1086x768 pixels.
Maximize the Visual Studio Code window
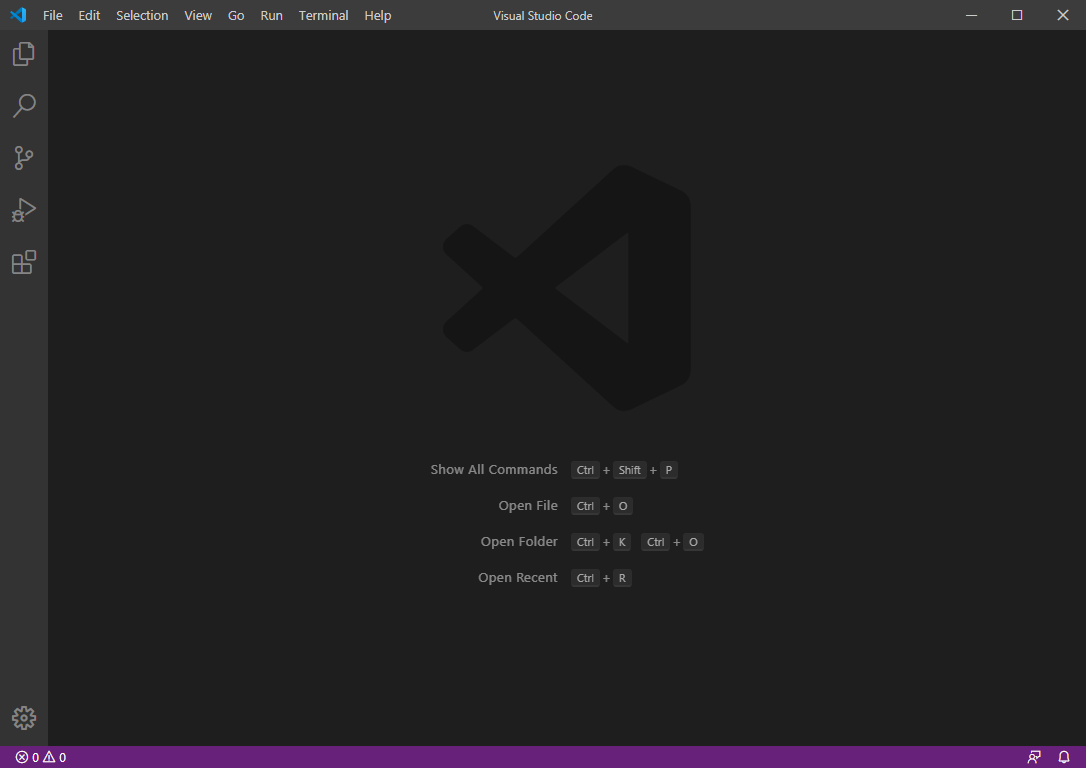[x=1017, y=15]
